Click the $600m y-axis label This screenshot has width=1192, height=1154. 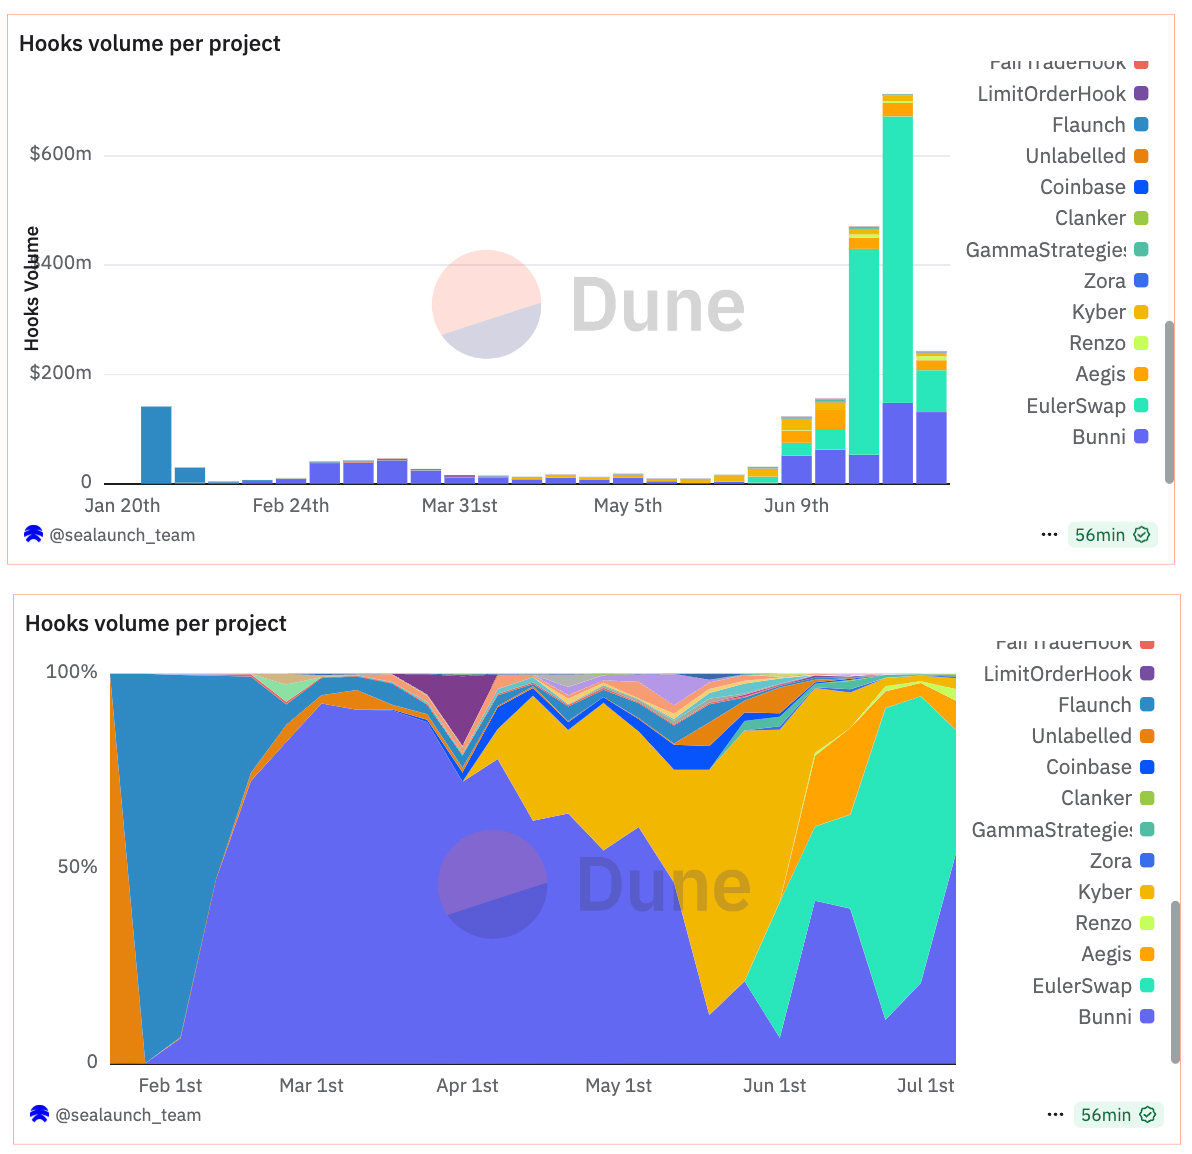click(x=60, y=154)
